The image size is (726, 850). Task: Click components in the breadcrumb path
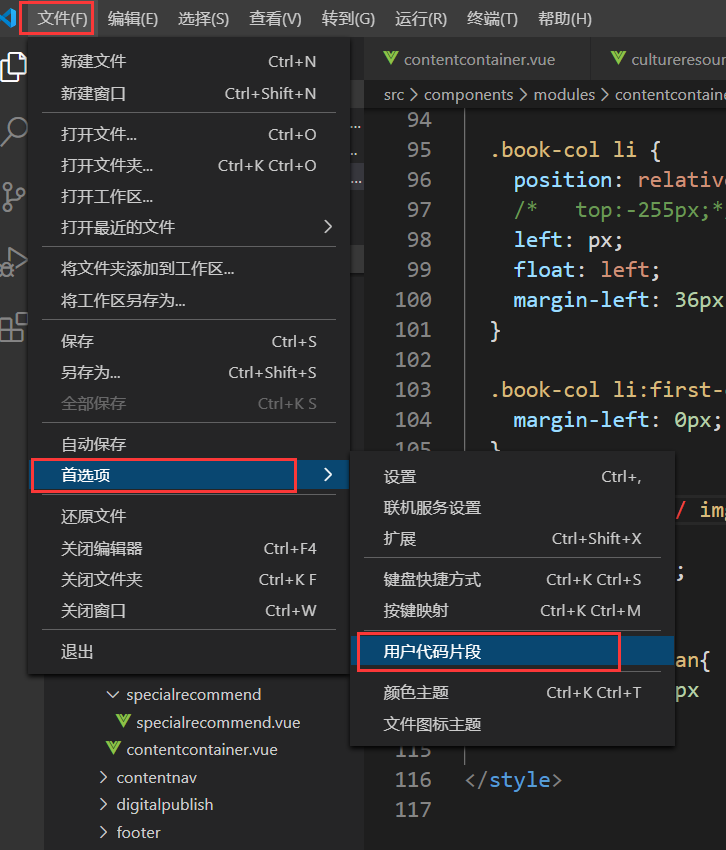(468, 95)
